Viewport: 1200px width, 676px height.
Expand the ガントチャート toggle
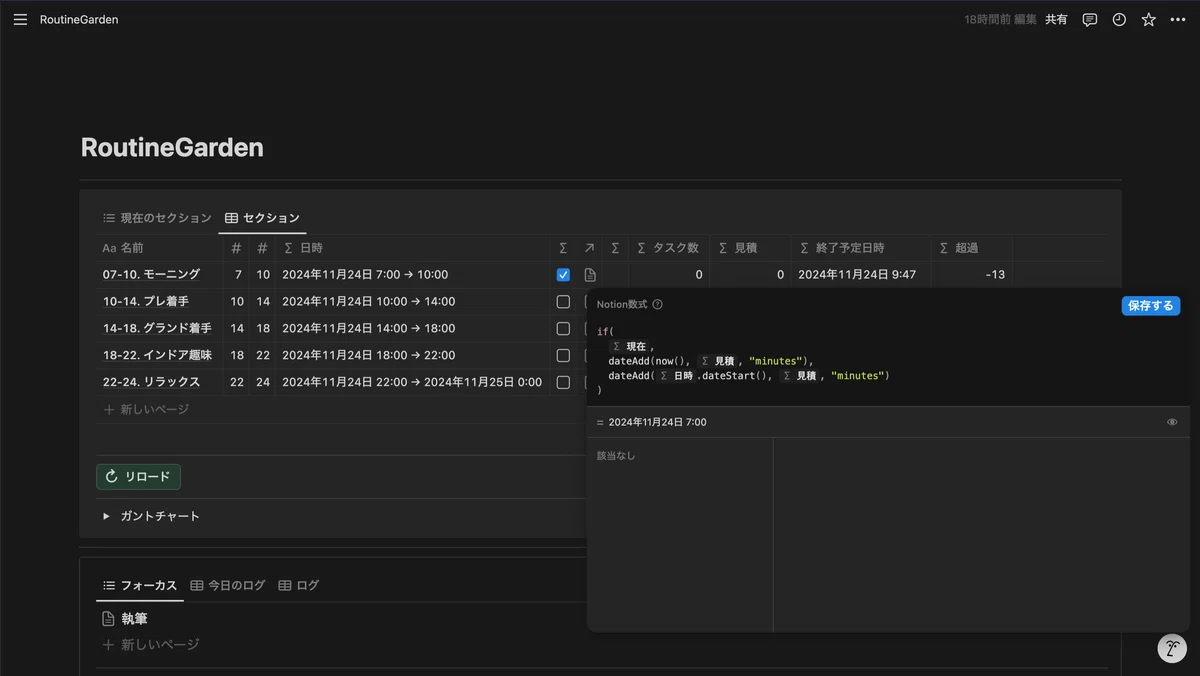point(106,516)
